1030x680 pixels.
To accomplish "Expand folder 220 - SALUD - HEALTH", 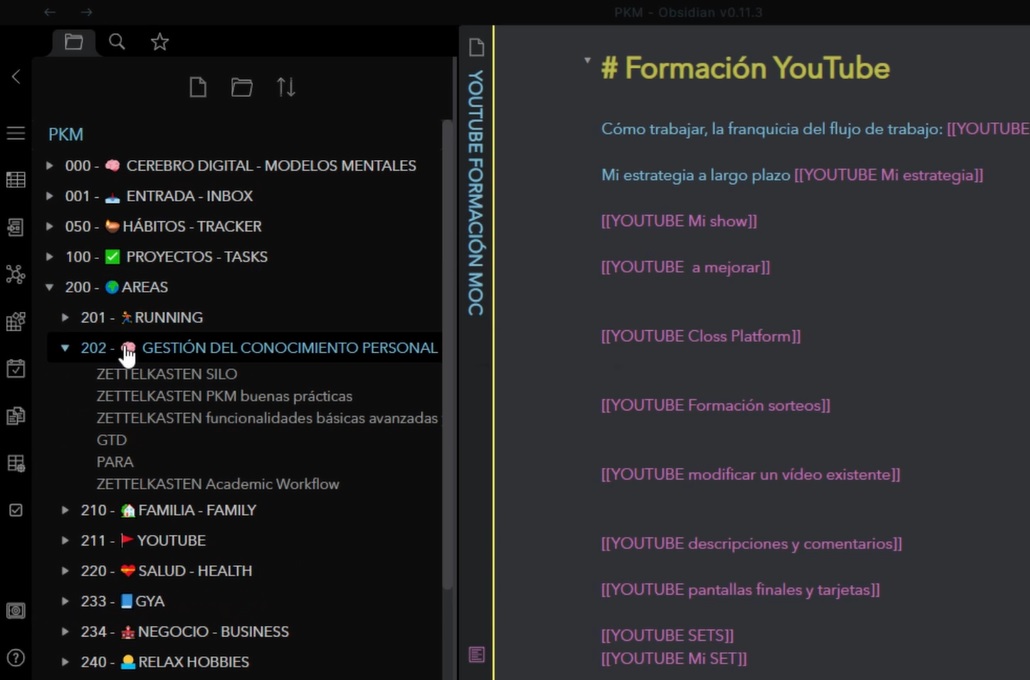I will coord(66,570).
